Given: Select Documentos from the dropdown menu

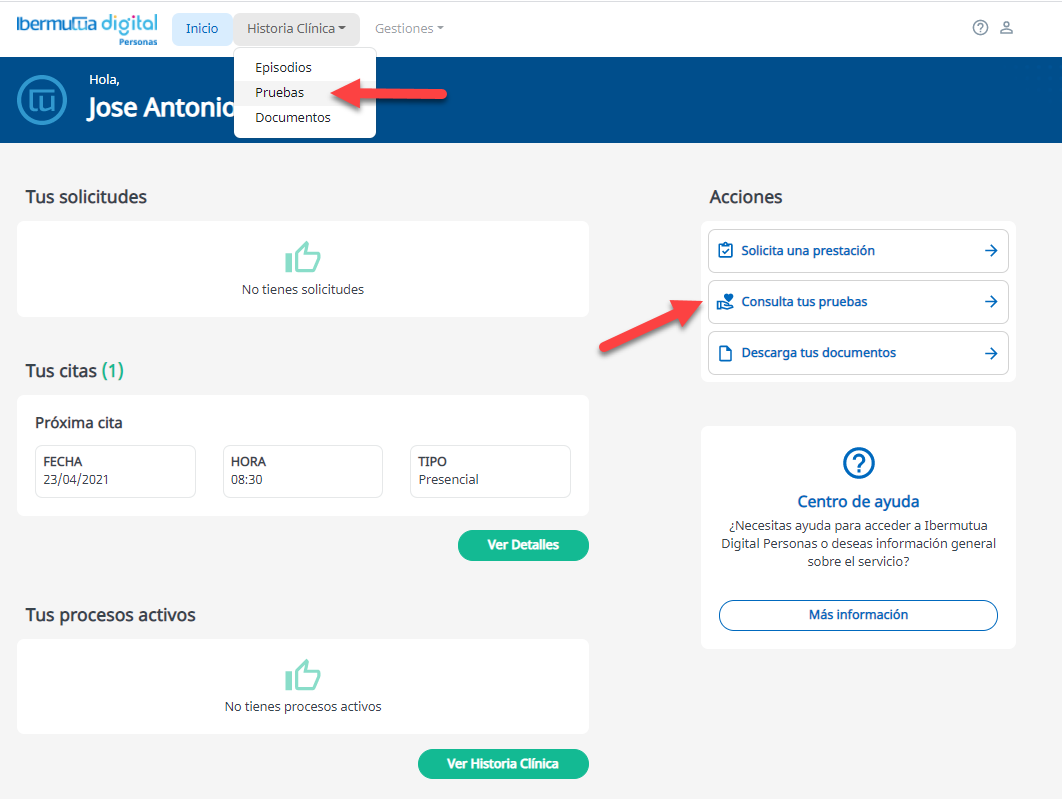Looking at the screenshot, I should [x=292, y=118].
